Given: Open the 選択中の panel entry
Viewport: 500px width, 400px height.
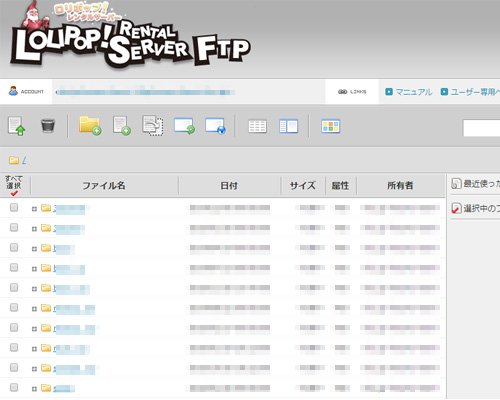Looking at the screenshot, I should [x=482, y=209].
